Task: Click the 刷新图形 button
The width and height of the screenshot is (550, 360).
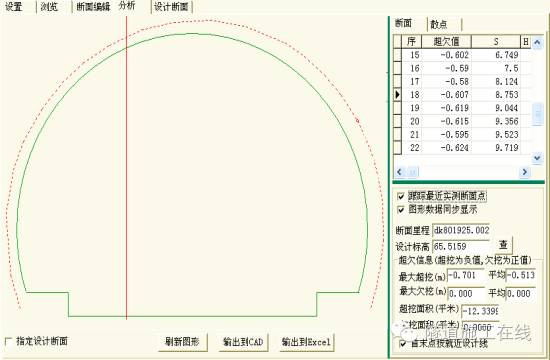Action: 182,342
